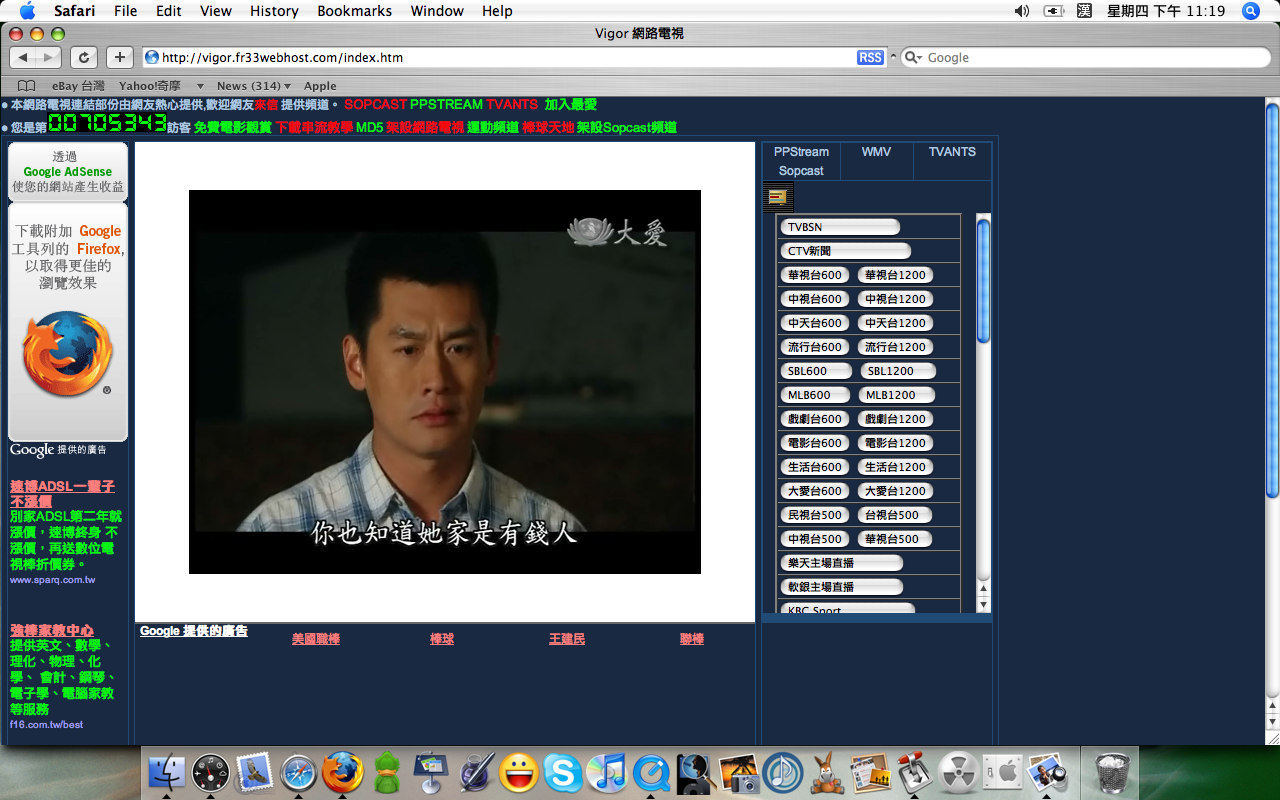Image resolution: width=1280 pixels, height=800 pixels.
Task: Play the TVBSN channel
Action: pyautogui.click(x=840, y=227)
